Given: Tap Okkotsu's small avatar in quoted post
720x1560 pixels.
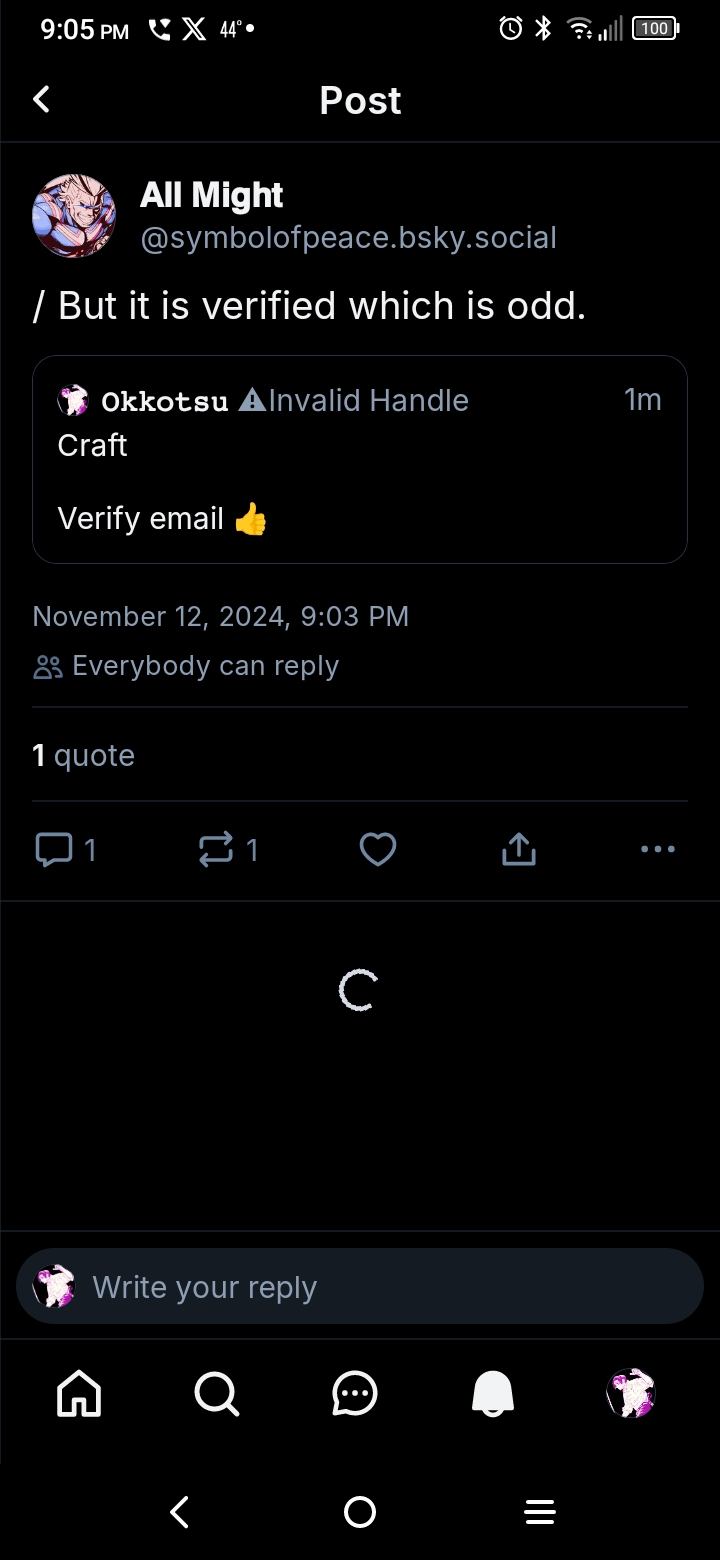Looking at the screenshot, I should click(x=73, y=401).
